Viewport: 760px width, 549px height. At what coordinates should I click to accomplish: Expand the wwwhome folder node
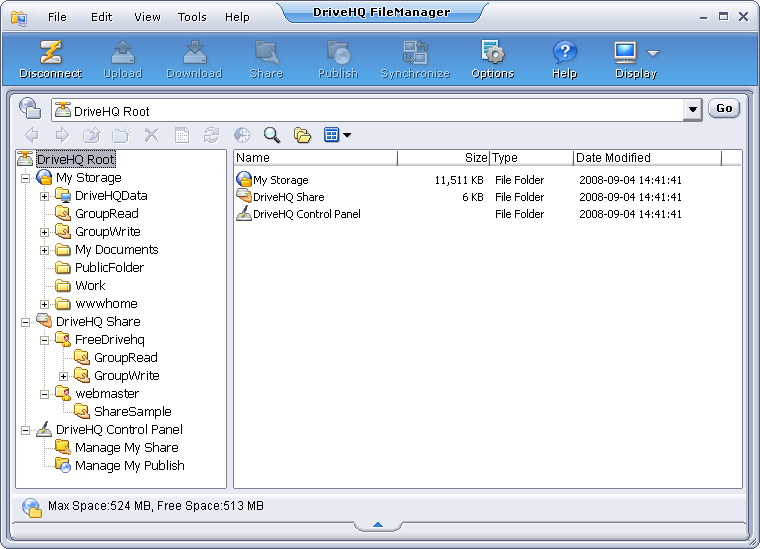[x=45, y=304]
